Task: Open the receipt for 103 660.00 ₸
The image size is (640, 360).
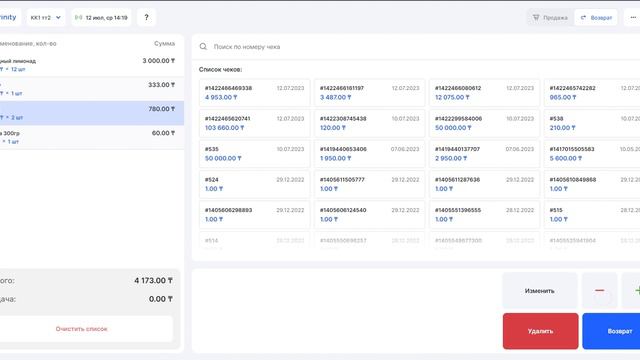Action: pos(255,123)
